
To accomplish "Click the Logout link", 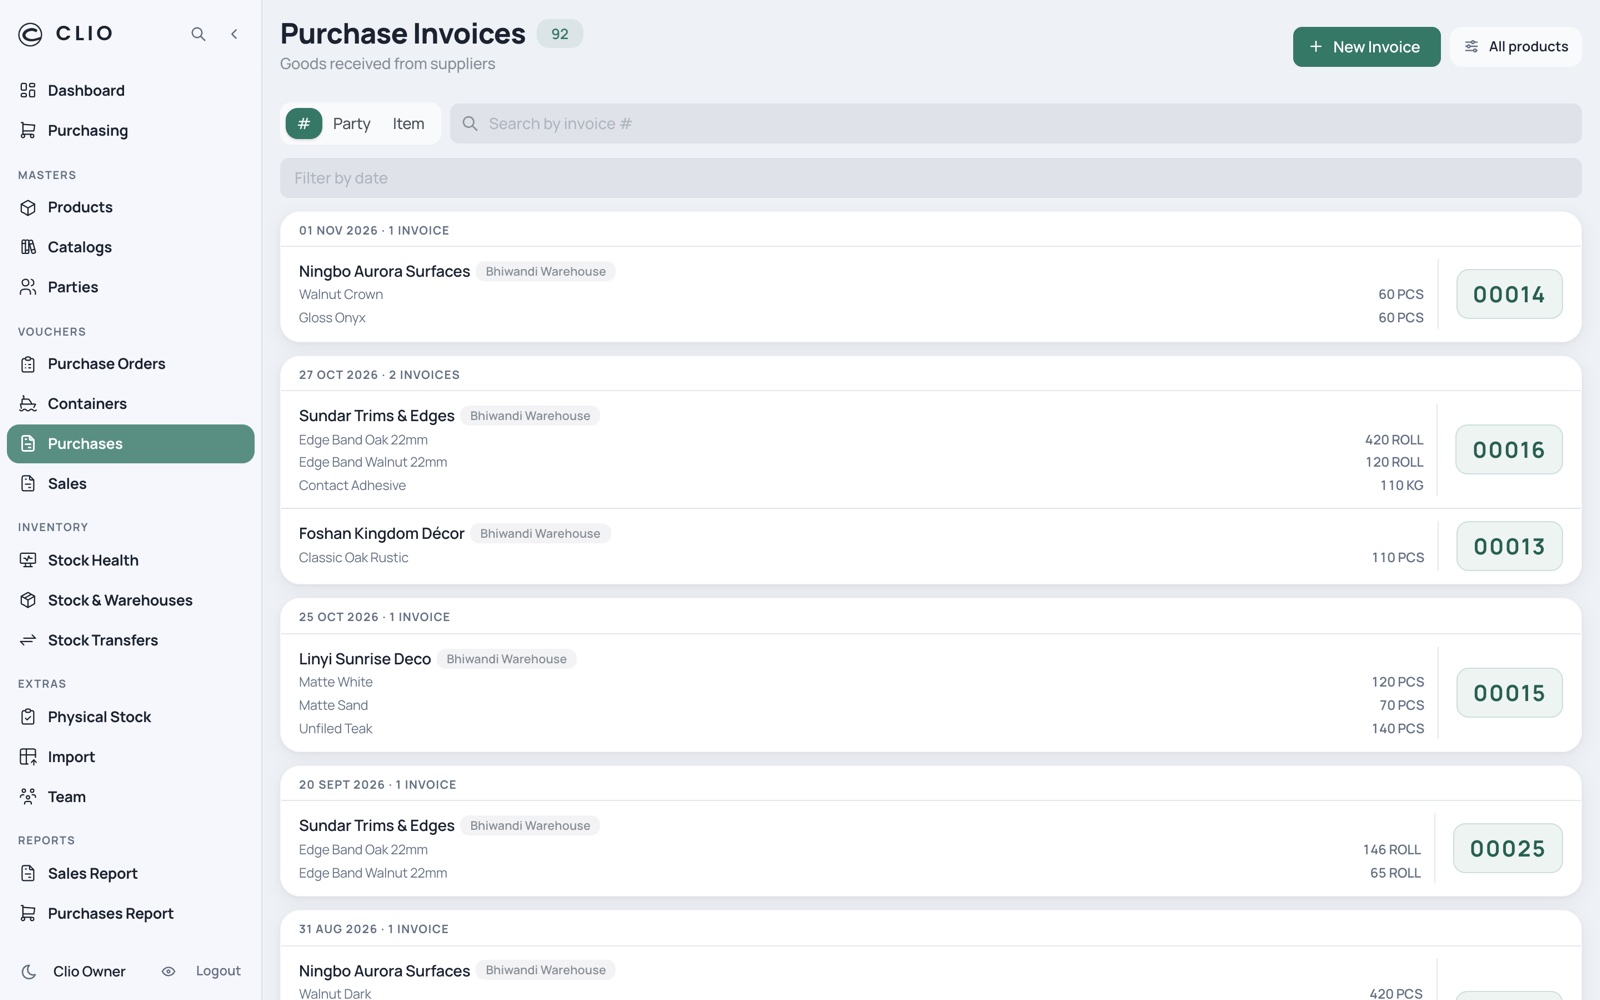I will coord(218,971).
